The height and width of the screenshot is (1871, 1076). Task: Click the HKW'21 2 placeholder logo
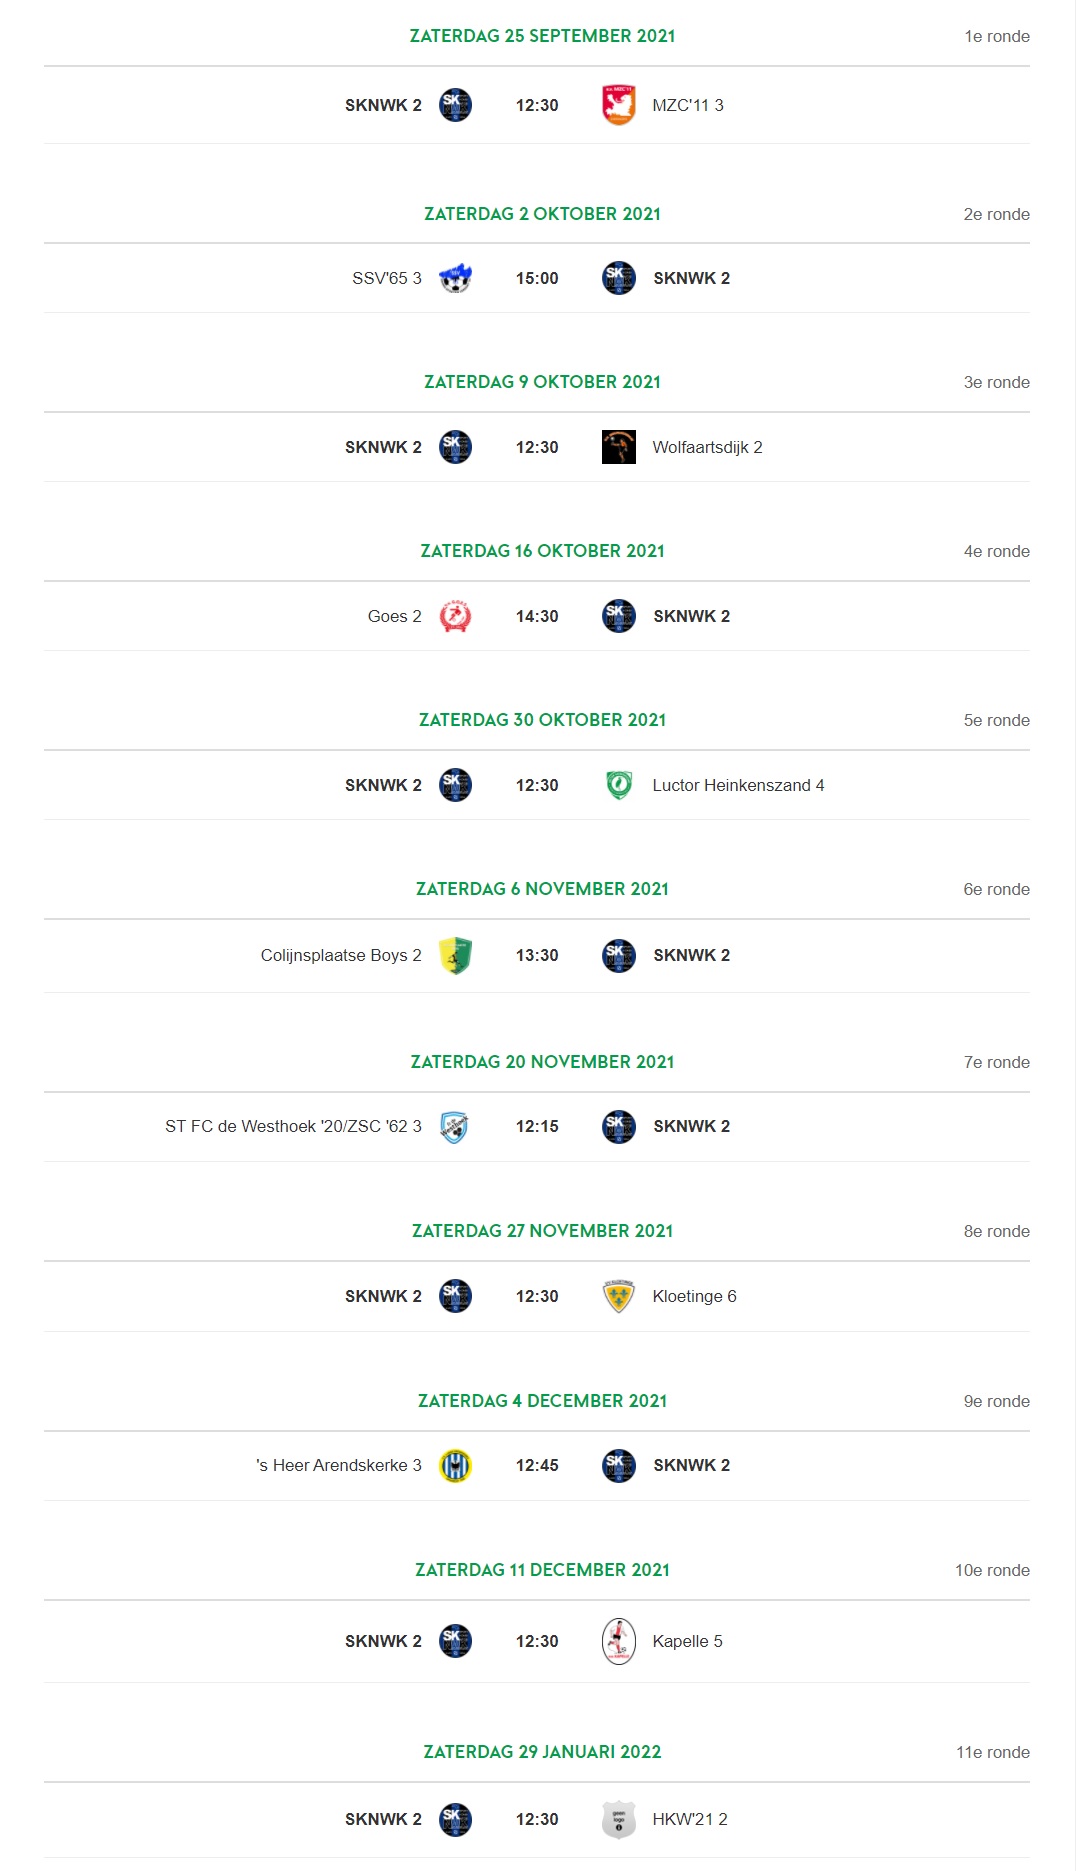click(x=619, y=1819)
